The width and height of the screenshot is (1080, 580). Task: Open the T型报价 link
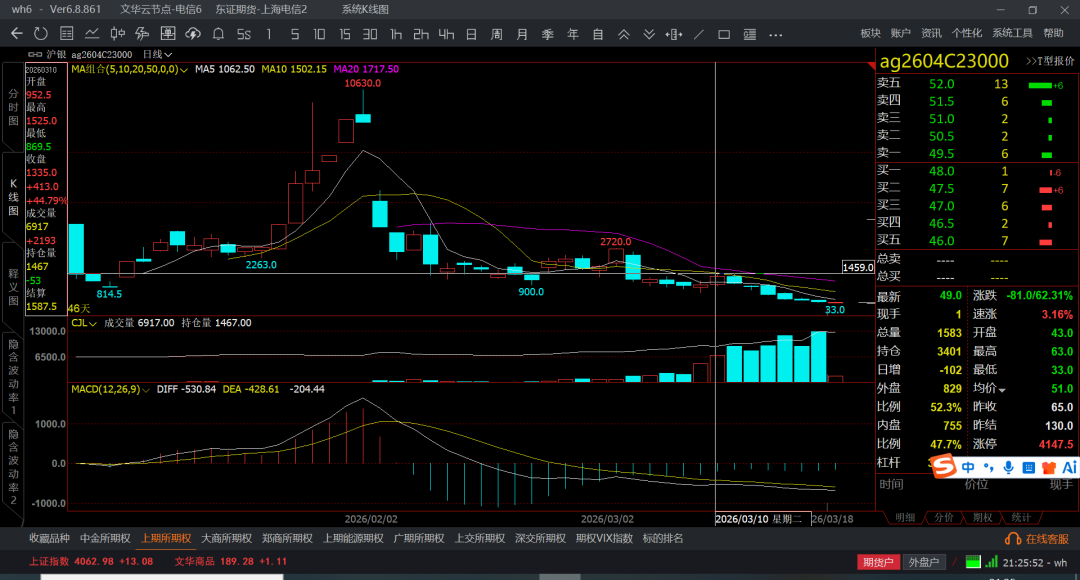click(1049, 61)
